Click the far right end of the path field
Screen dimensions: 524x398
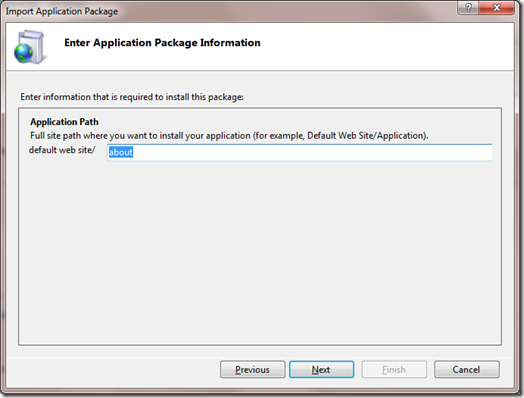(x=485, y=153)
